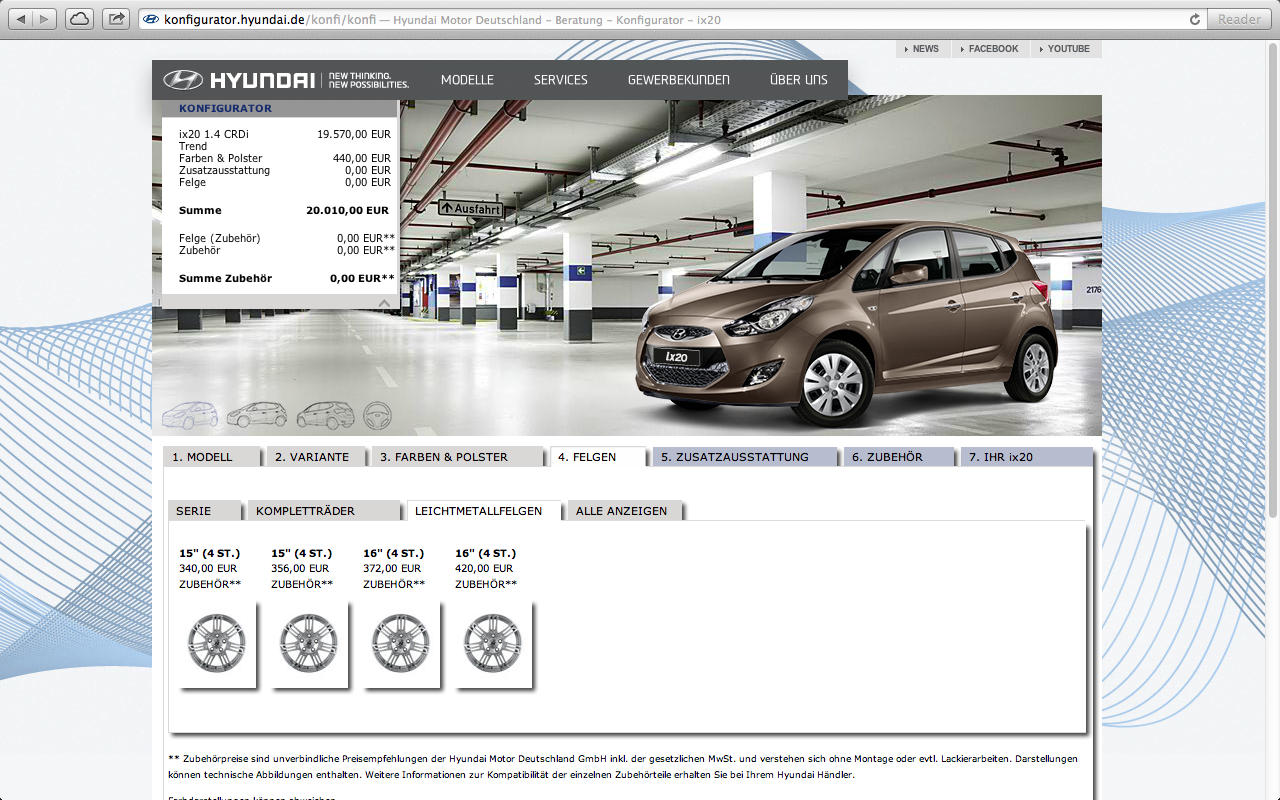Image resolution: width=1280 pixels, height=800 pixels.
Task: Select the 4. FELGEN tab
Action: [x=598, y=457]
